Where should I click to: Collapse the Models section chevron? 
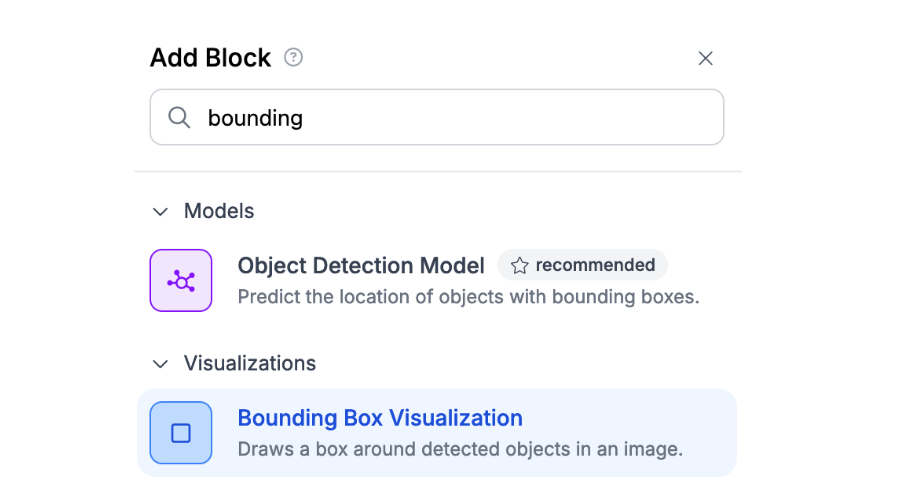coord(160,212)
